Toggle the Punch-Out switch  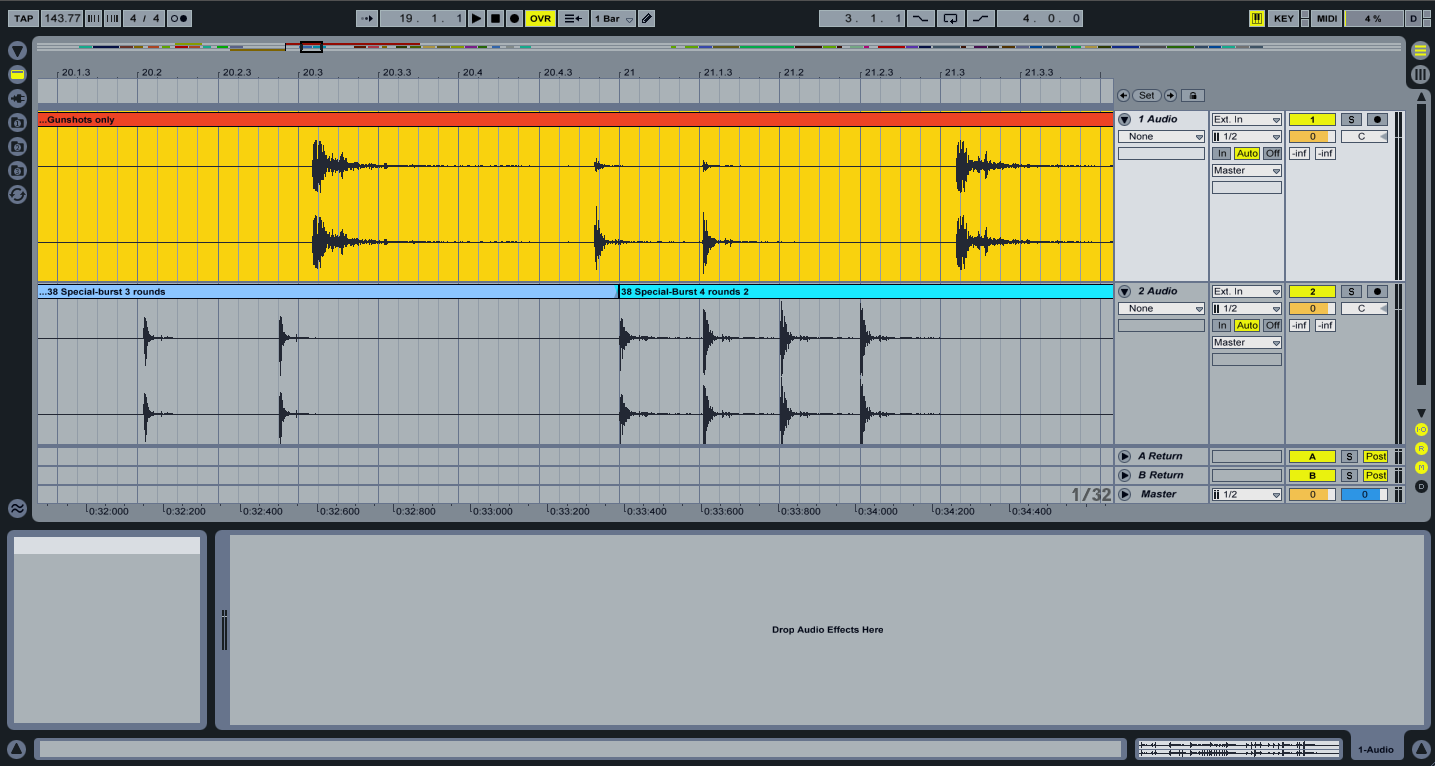pos(982,18)
